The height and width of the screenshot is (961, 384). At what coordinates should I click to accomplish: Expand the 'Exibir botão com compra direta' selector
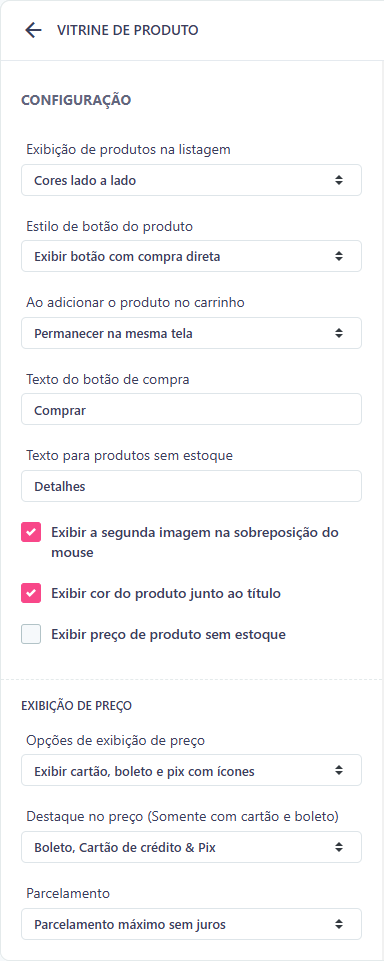click(x=191, y=256)
